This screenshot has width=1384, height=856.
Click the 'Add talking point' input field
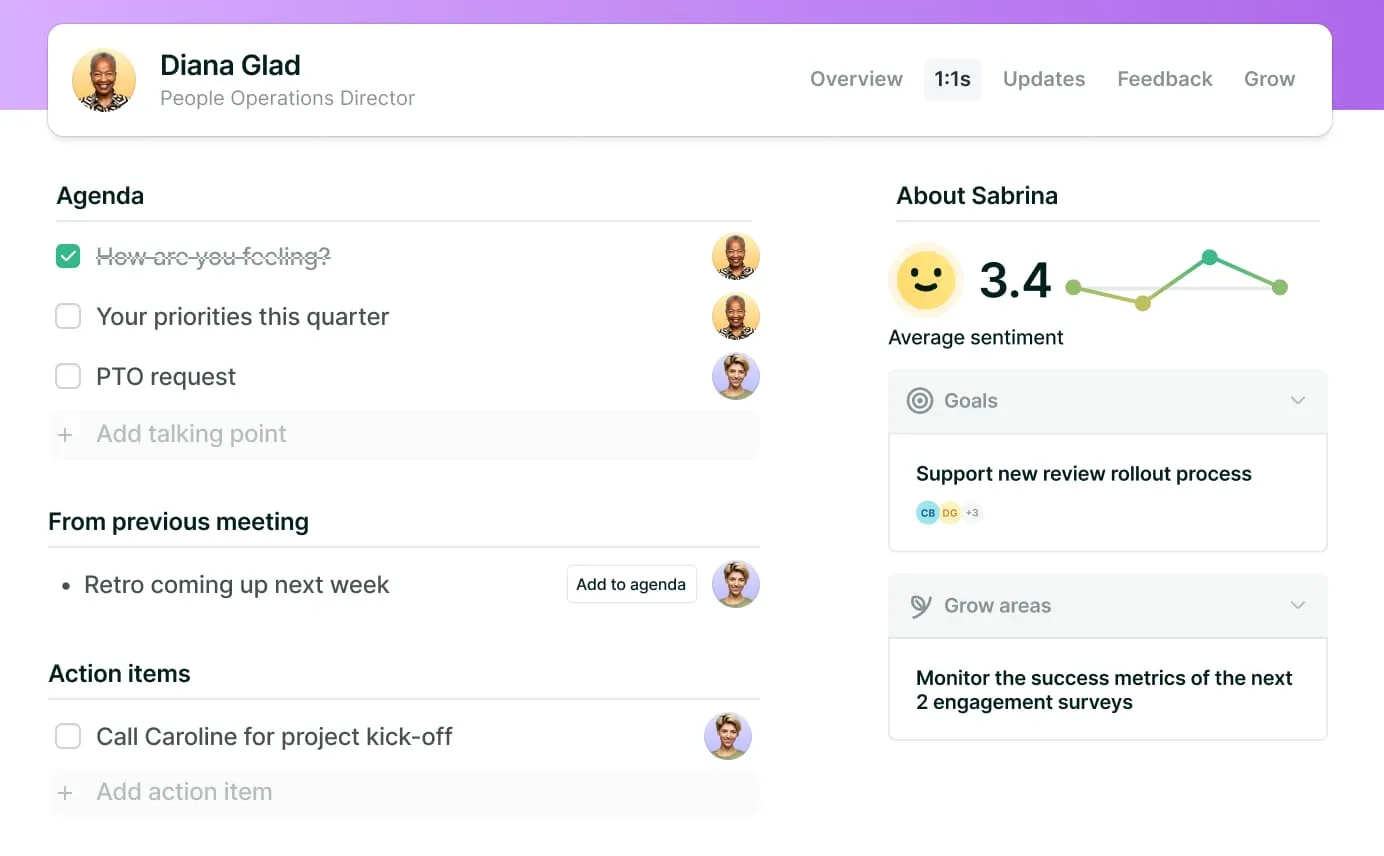(400, 435)
